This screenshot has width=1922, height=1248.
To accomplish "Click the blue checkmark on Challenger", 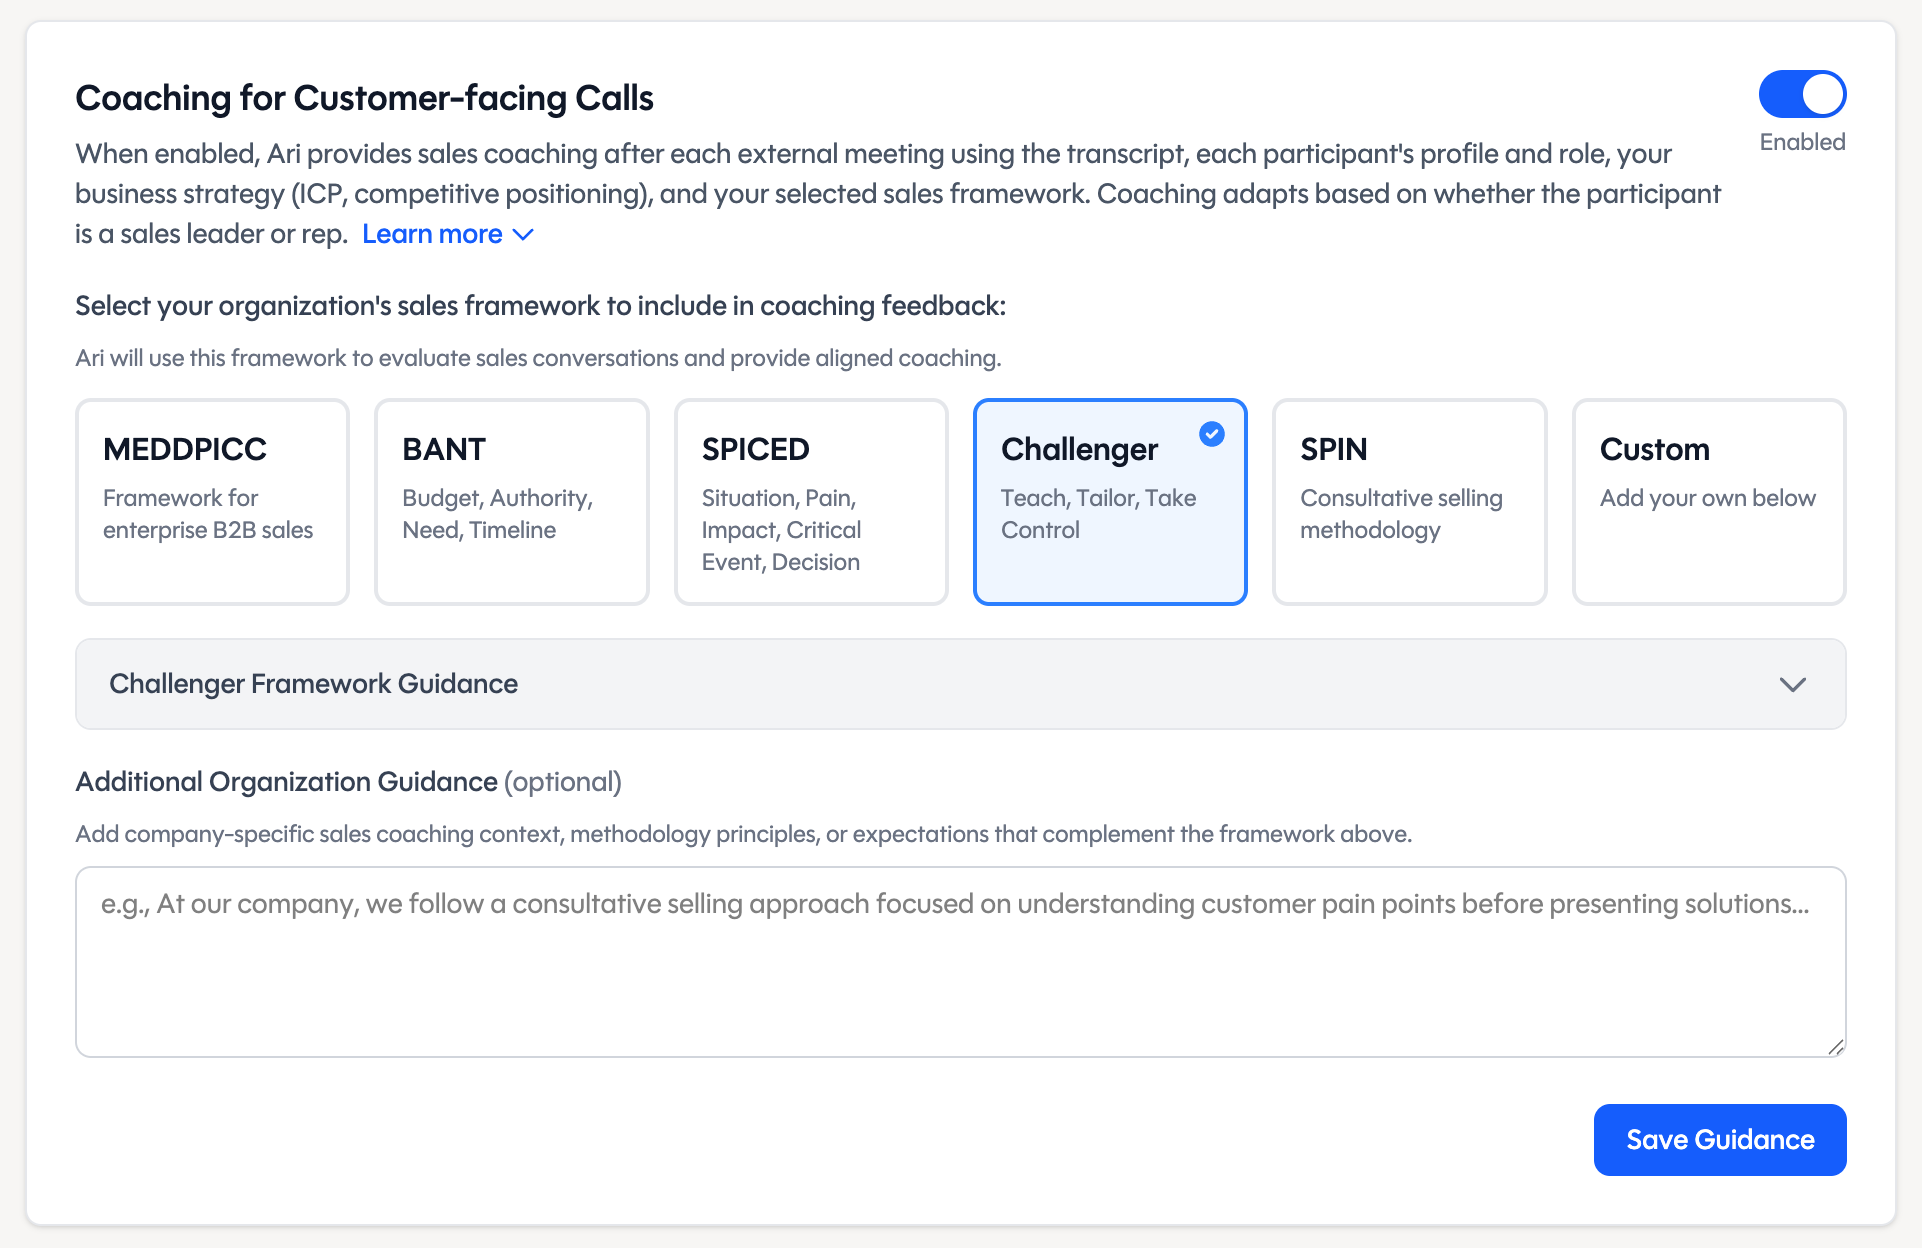I will pos(1211,434).
